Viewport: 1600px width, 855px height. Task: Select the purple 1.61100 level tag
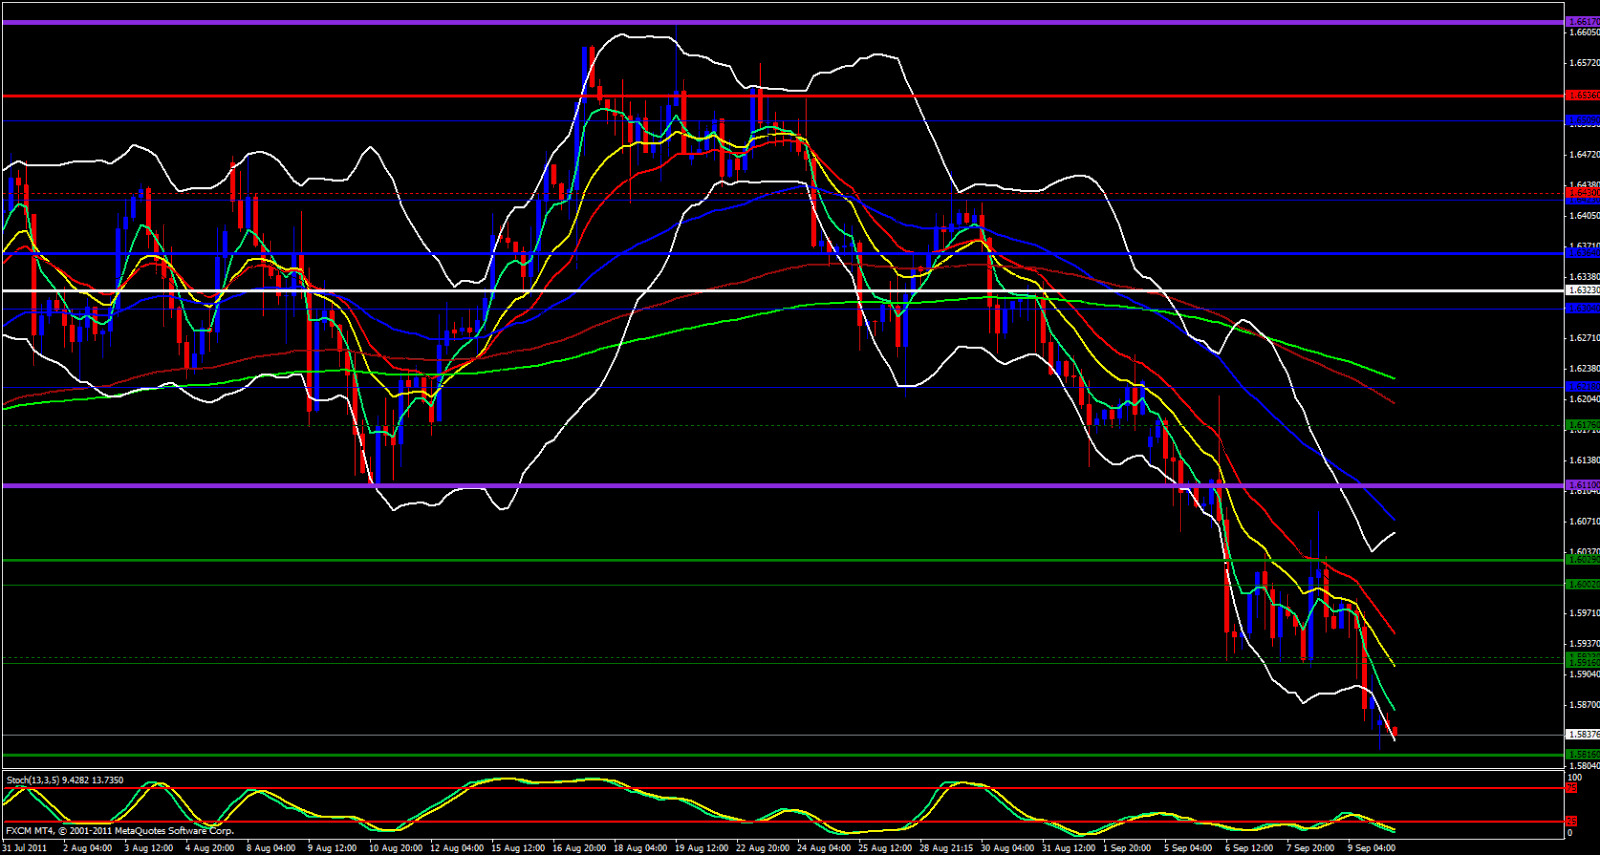pos(1582,485)
